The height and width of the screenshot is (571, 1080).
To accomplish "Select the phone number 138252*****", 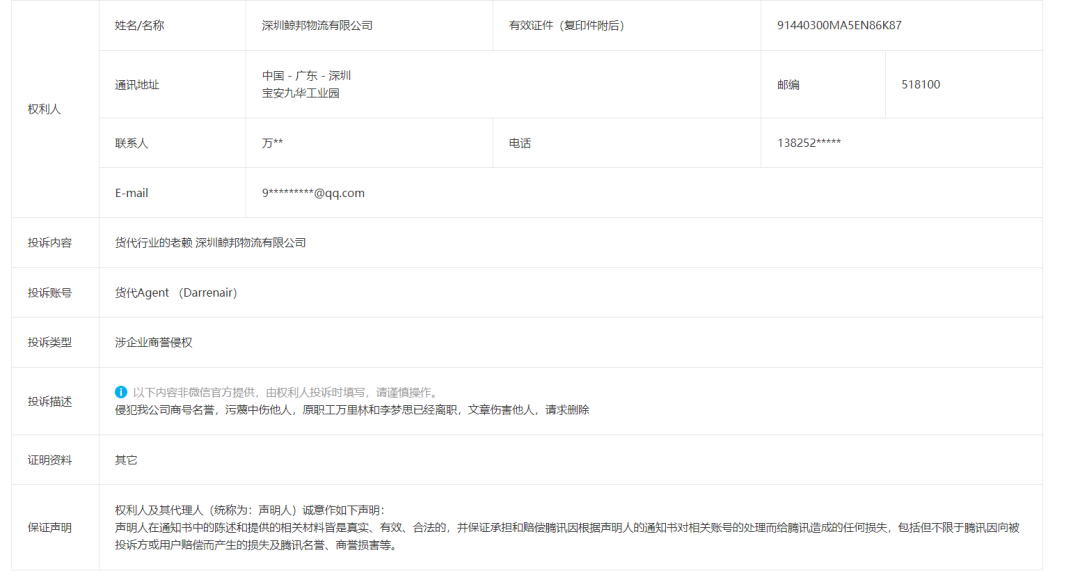I will pos(809,143).
